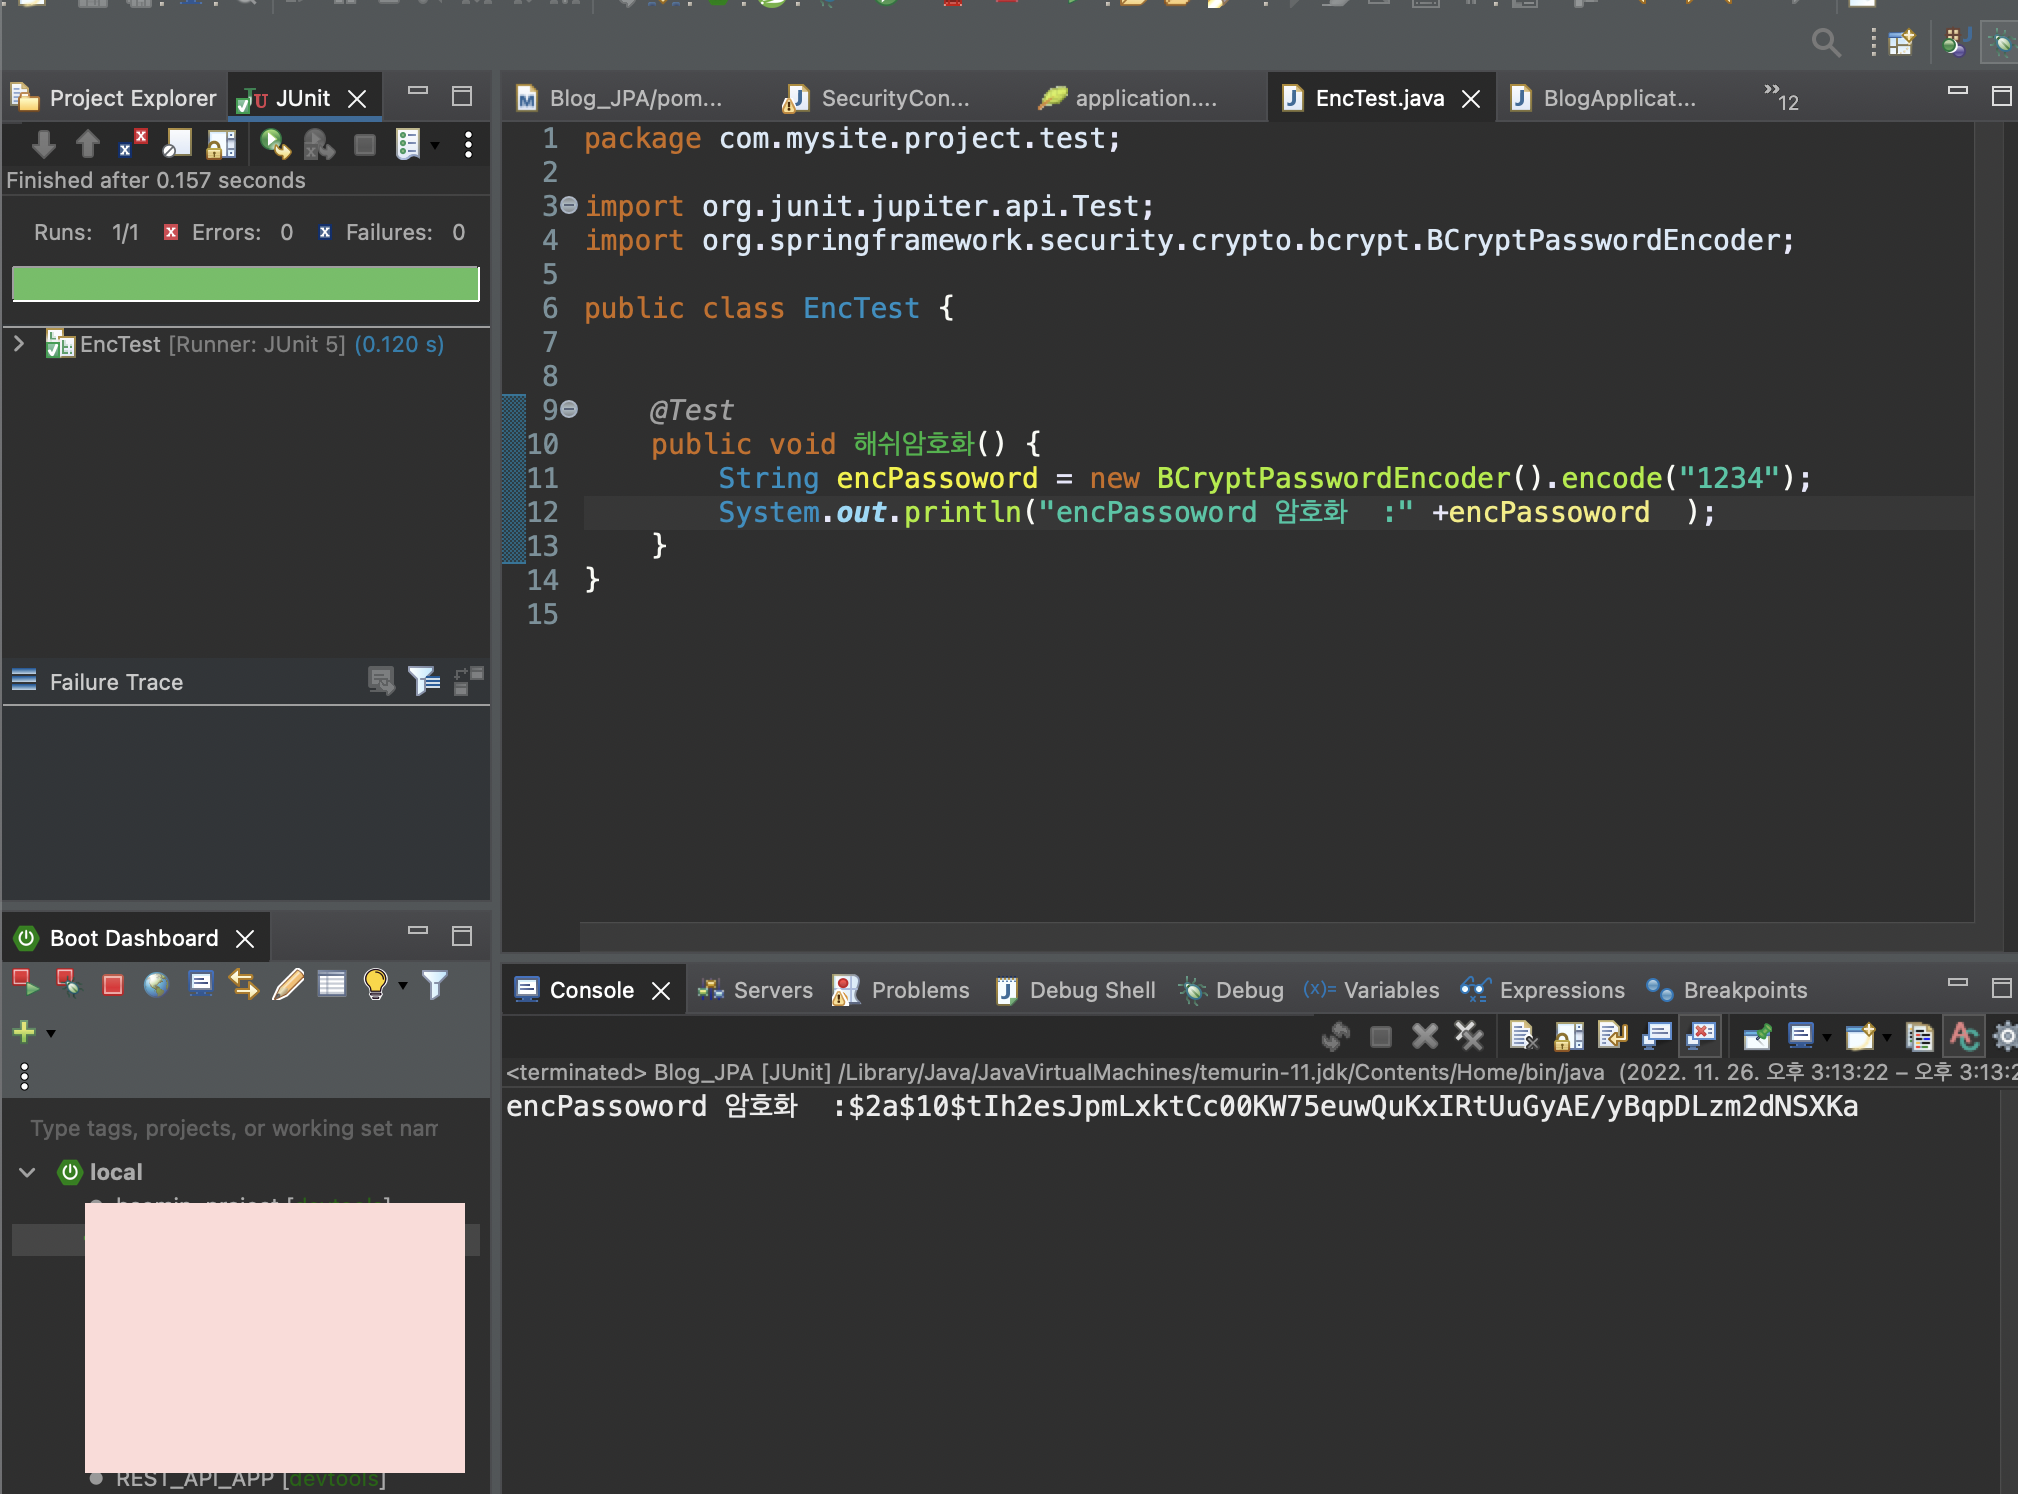The width and height of the screenshot is (2018, 1494).
Task: Toggle Boot Dashboard filter funnel icon
Action: coord(435,984)
